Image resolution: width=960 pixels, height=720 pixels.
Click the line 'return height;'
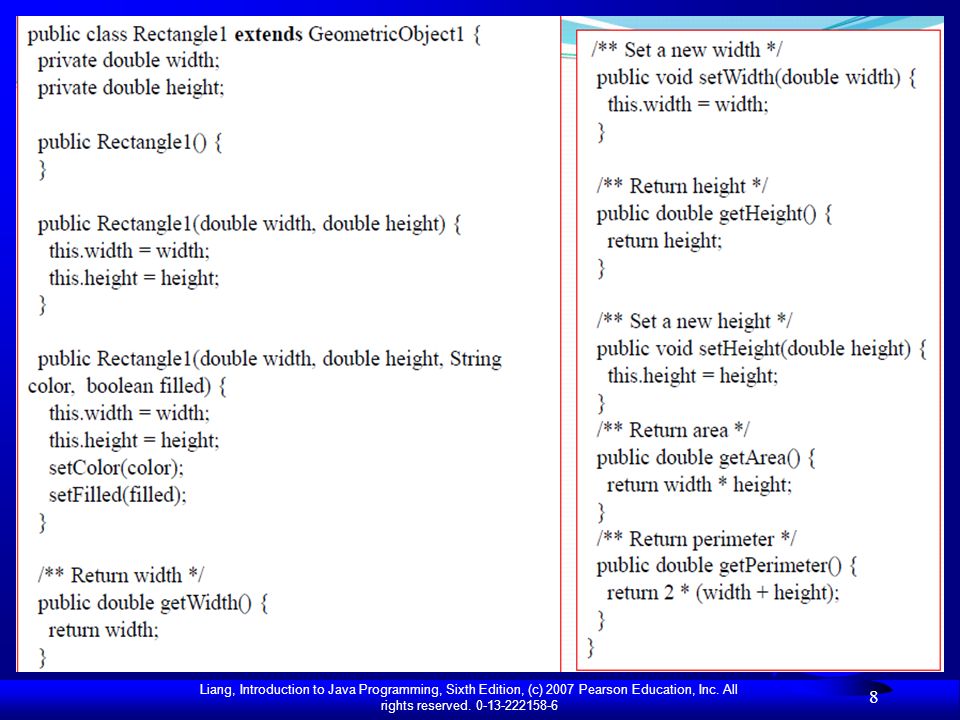pyautogui.click(x=665, y=241)
